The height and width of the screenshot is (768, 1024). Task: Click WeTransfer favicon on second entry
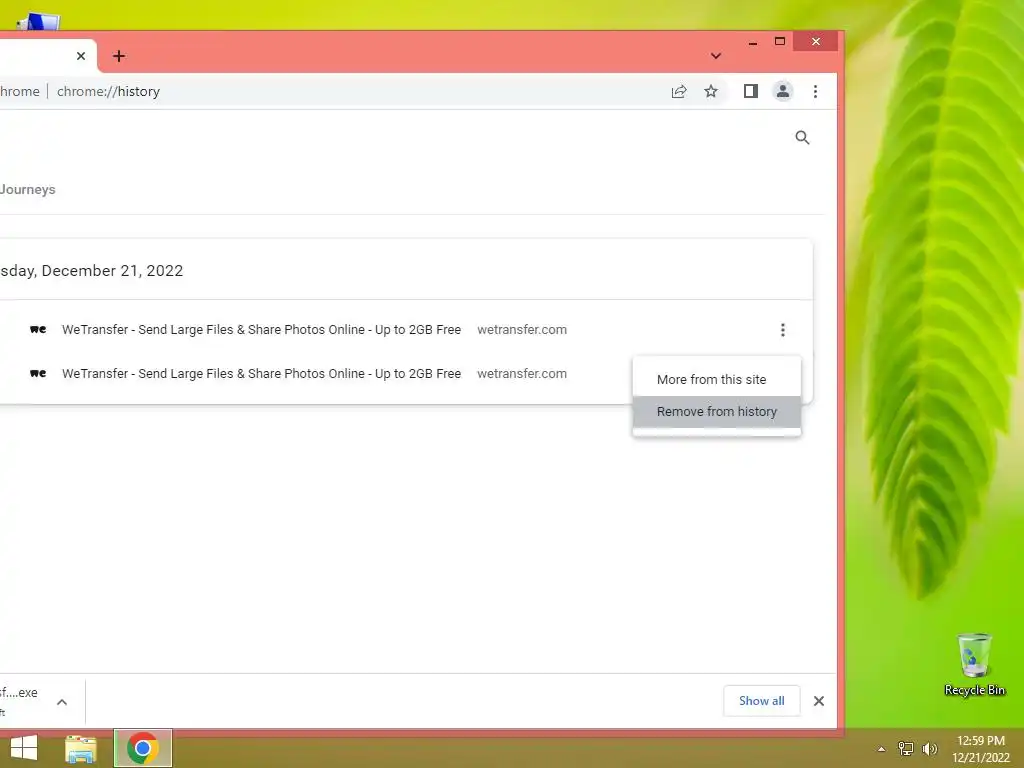[38, 373]
